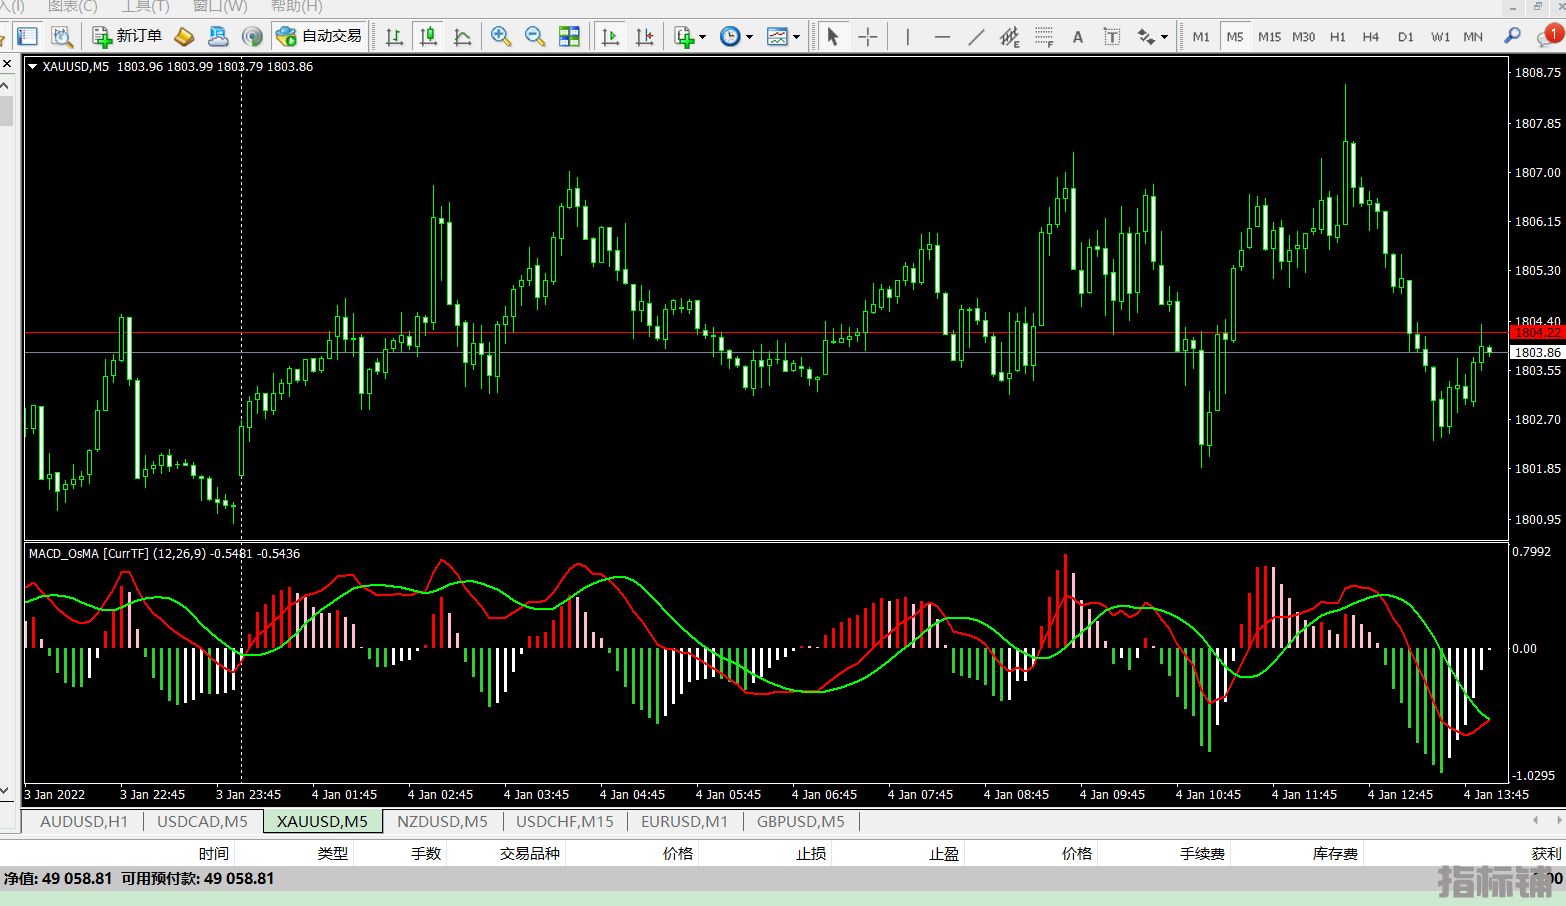Switch chart to bar chart type
Screen dimensions: 1566x906
click(394, 37)
